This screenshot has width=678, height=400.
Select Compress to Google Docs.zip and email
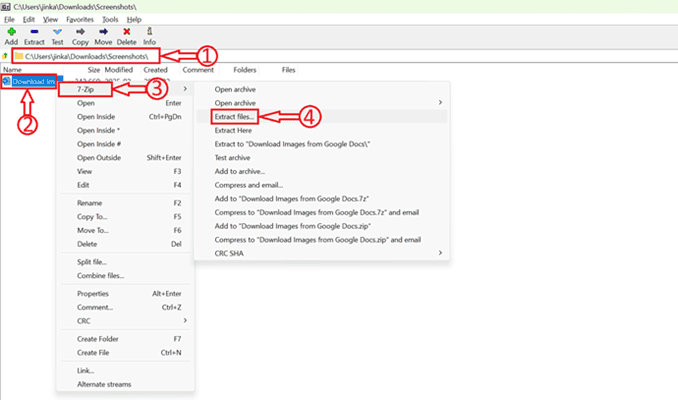(x=322, y=240)
